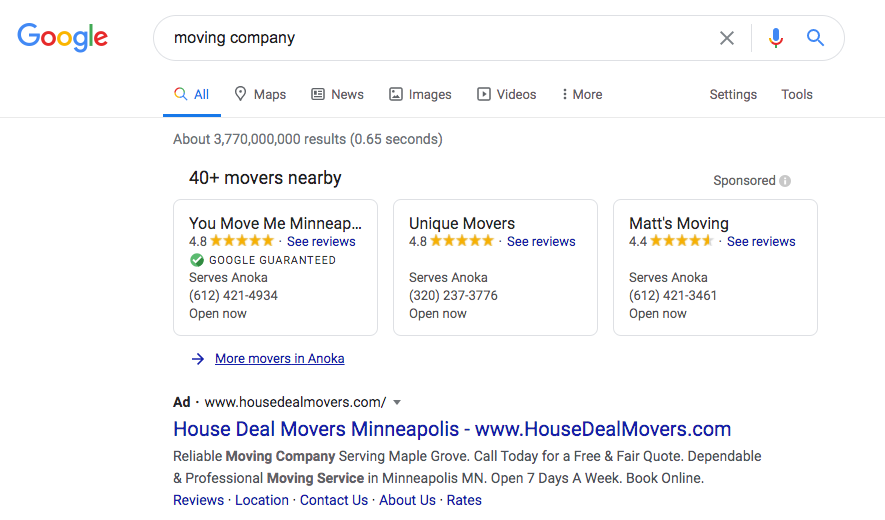Open House Deal Movers Minneapolis ad title

452,429
